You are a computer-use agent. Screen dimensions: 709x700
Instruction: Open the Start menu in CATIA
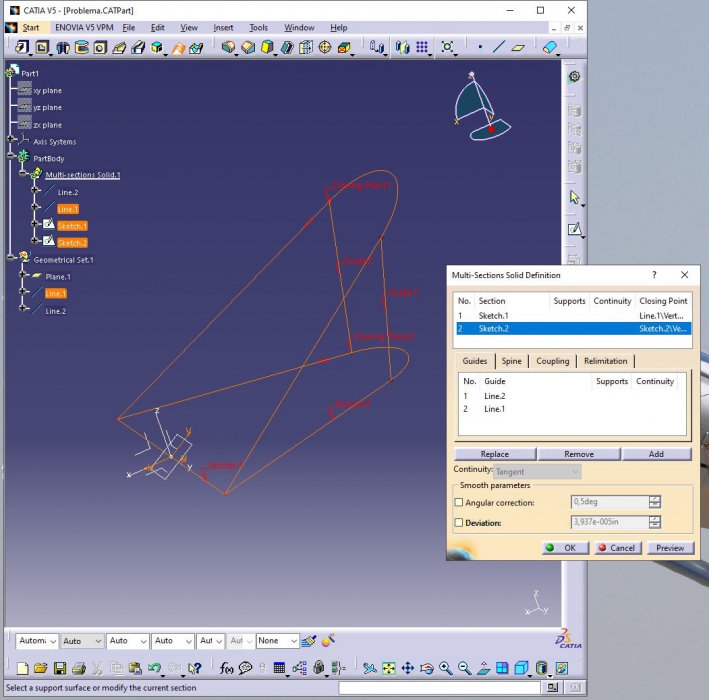[x=31, y=28]
